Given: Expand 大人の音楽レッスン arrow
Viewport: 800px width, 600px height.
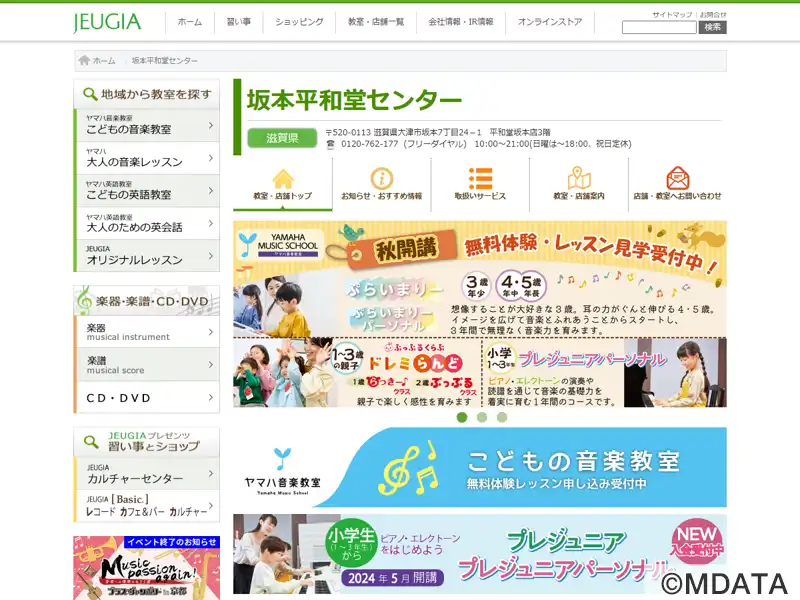Looking at the screenshot, I should click(x=211, y=158).
